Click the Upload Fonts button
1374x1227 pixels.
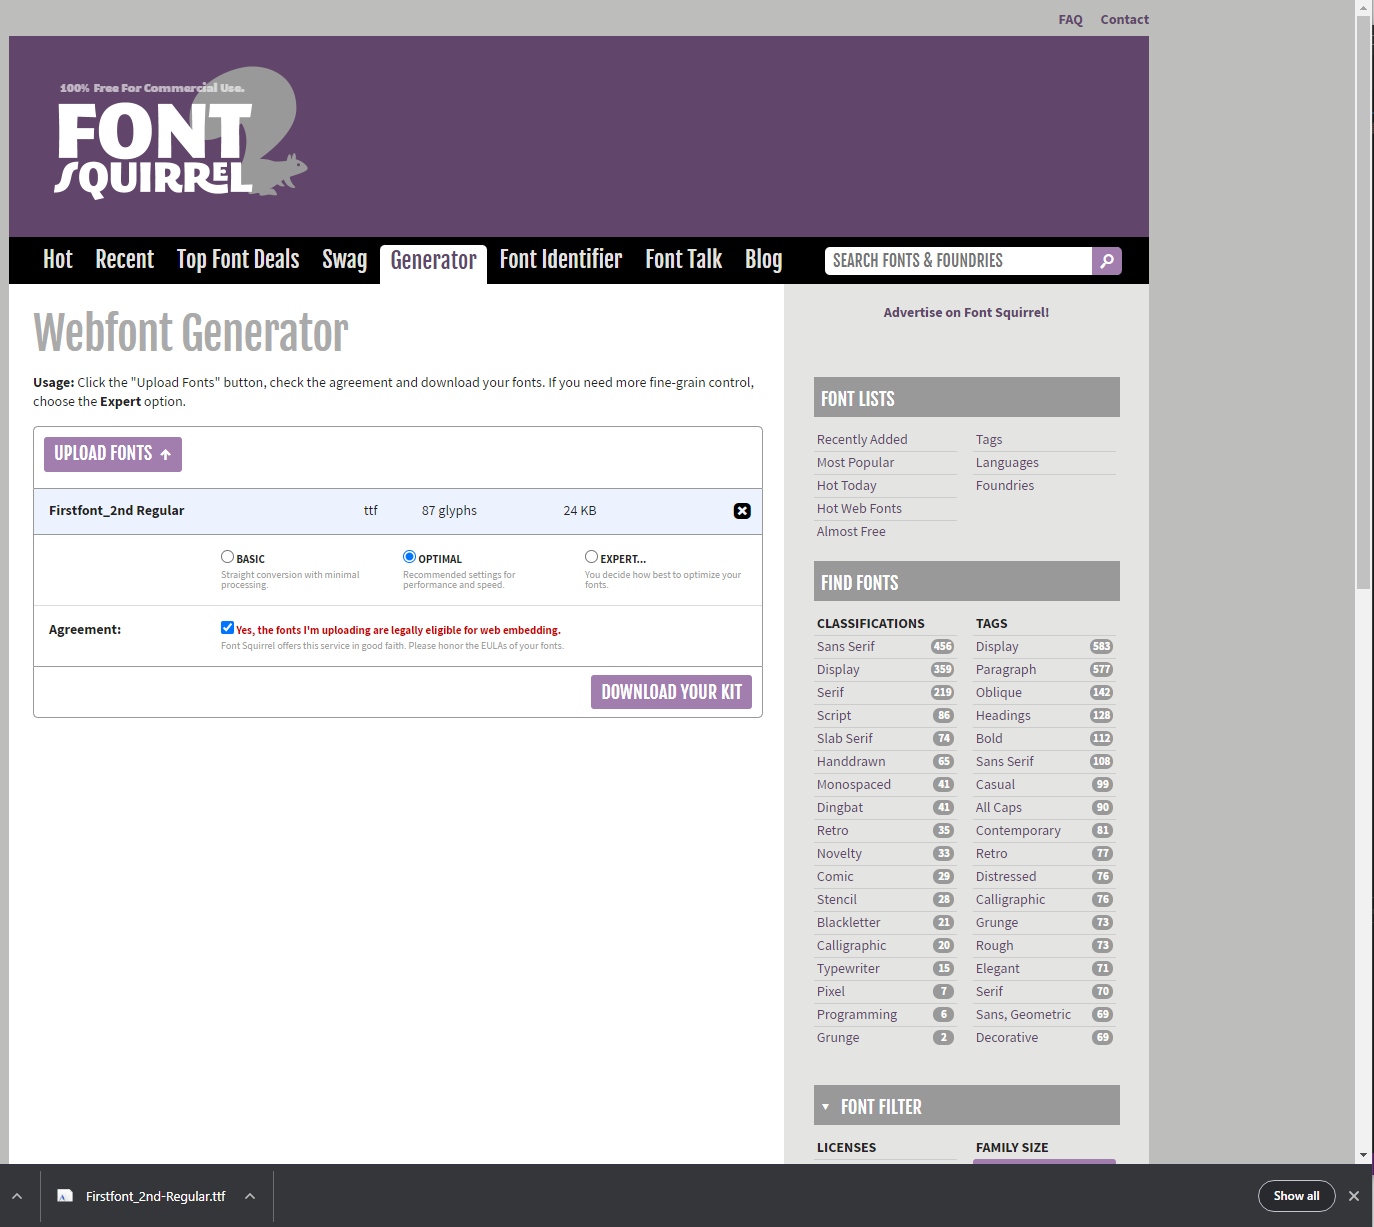[x=113, y=454]
